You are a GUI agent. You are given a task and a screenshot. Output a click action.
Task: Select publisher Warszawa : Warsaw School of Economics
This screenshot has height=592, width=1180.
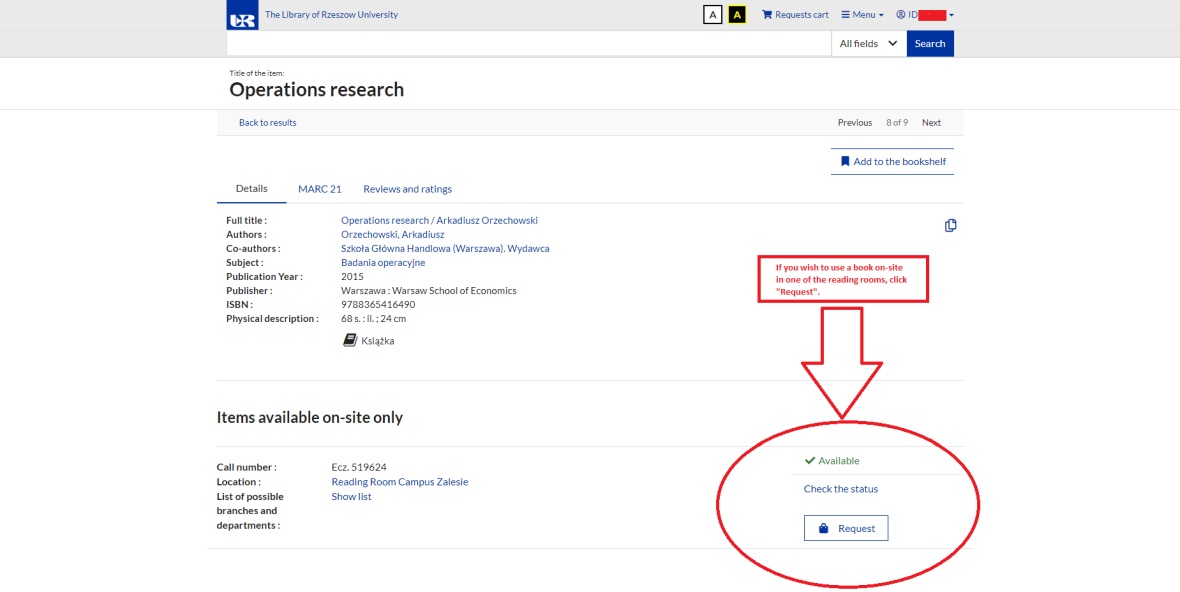click(429, 290)
